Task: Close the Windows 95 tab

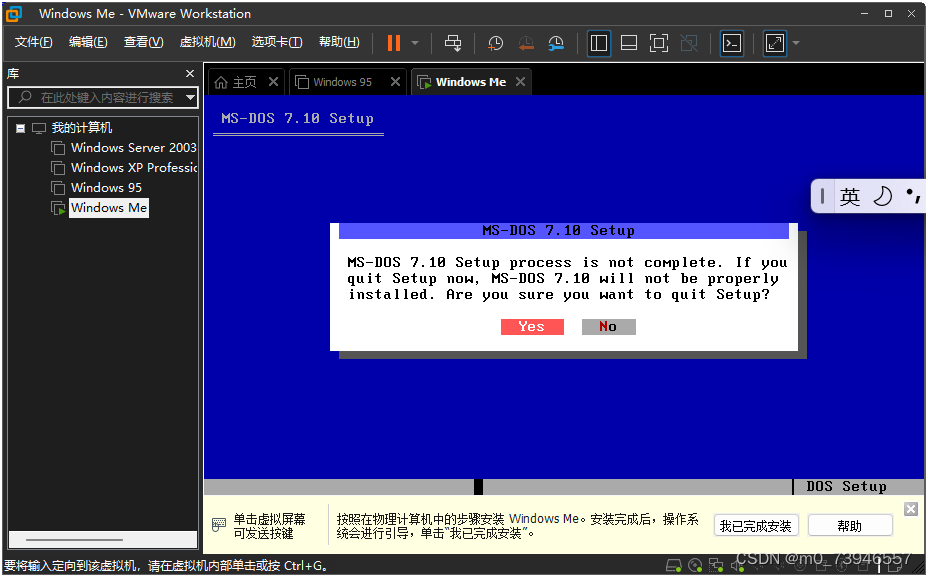Action: click(x=395, y=82)
